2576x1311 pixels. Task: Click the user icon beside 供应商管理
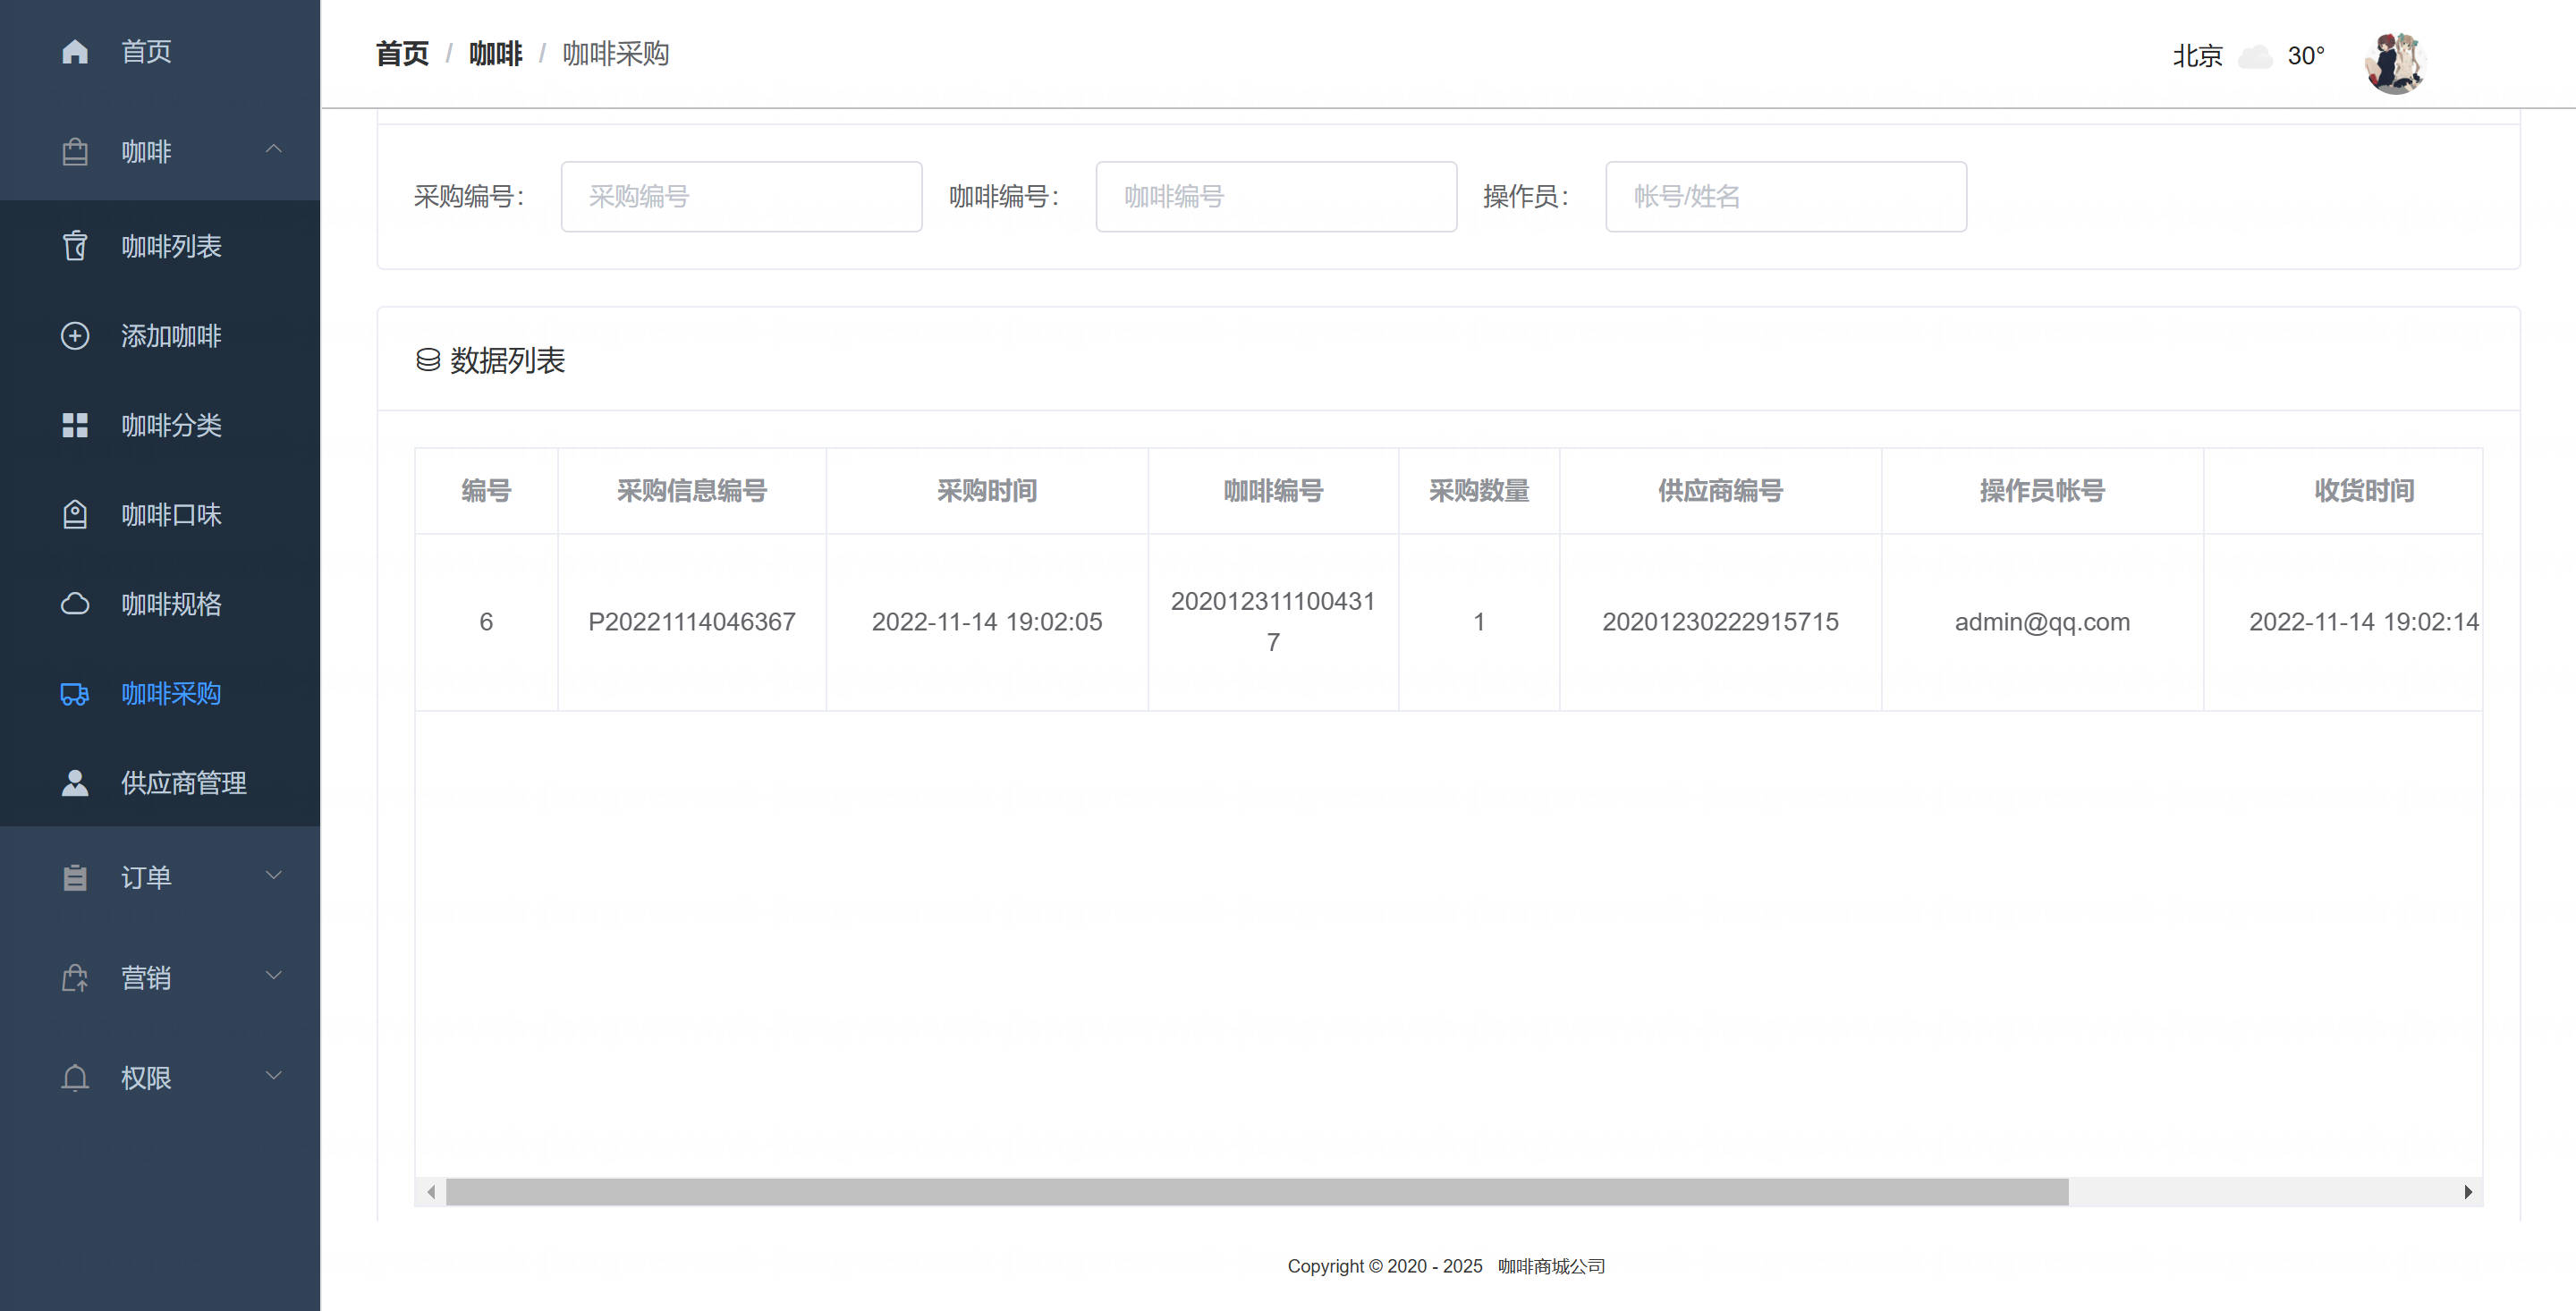(x=75, y=783)
